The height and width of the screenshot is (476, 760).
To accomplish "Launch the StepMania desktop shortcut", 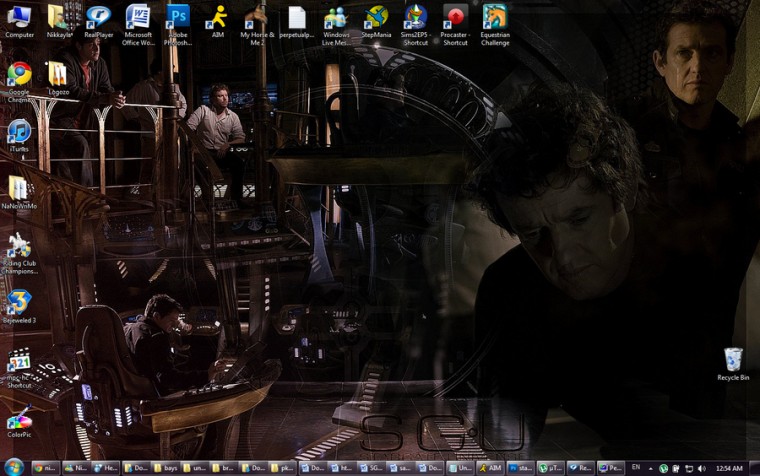I will tap(376, 21).
